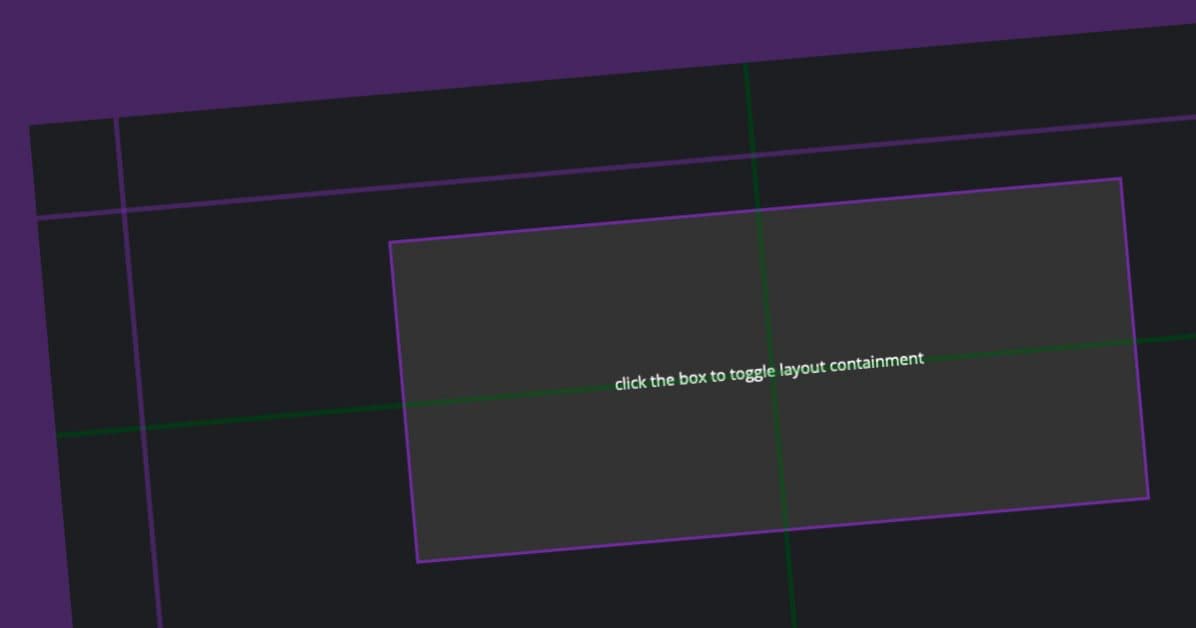This screenshot has width=1196, height=628.
Task: Click the intersection of the two purple guide lines
Action: 124,210
